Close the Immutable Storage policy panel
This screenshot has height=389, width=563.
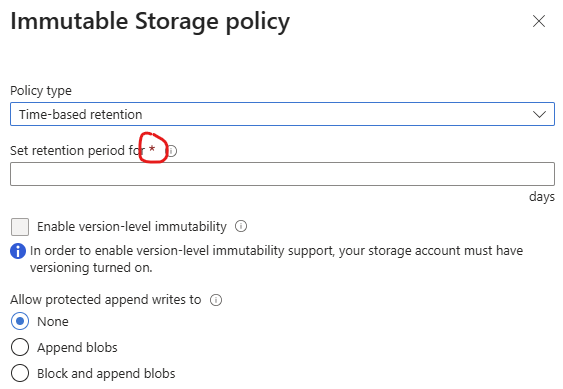point(539,21)
